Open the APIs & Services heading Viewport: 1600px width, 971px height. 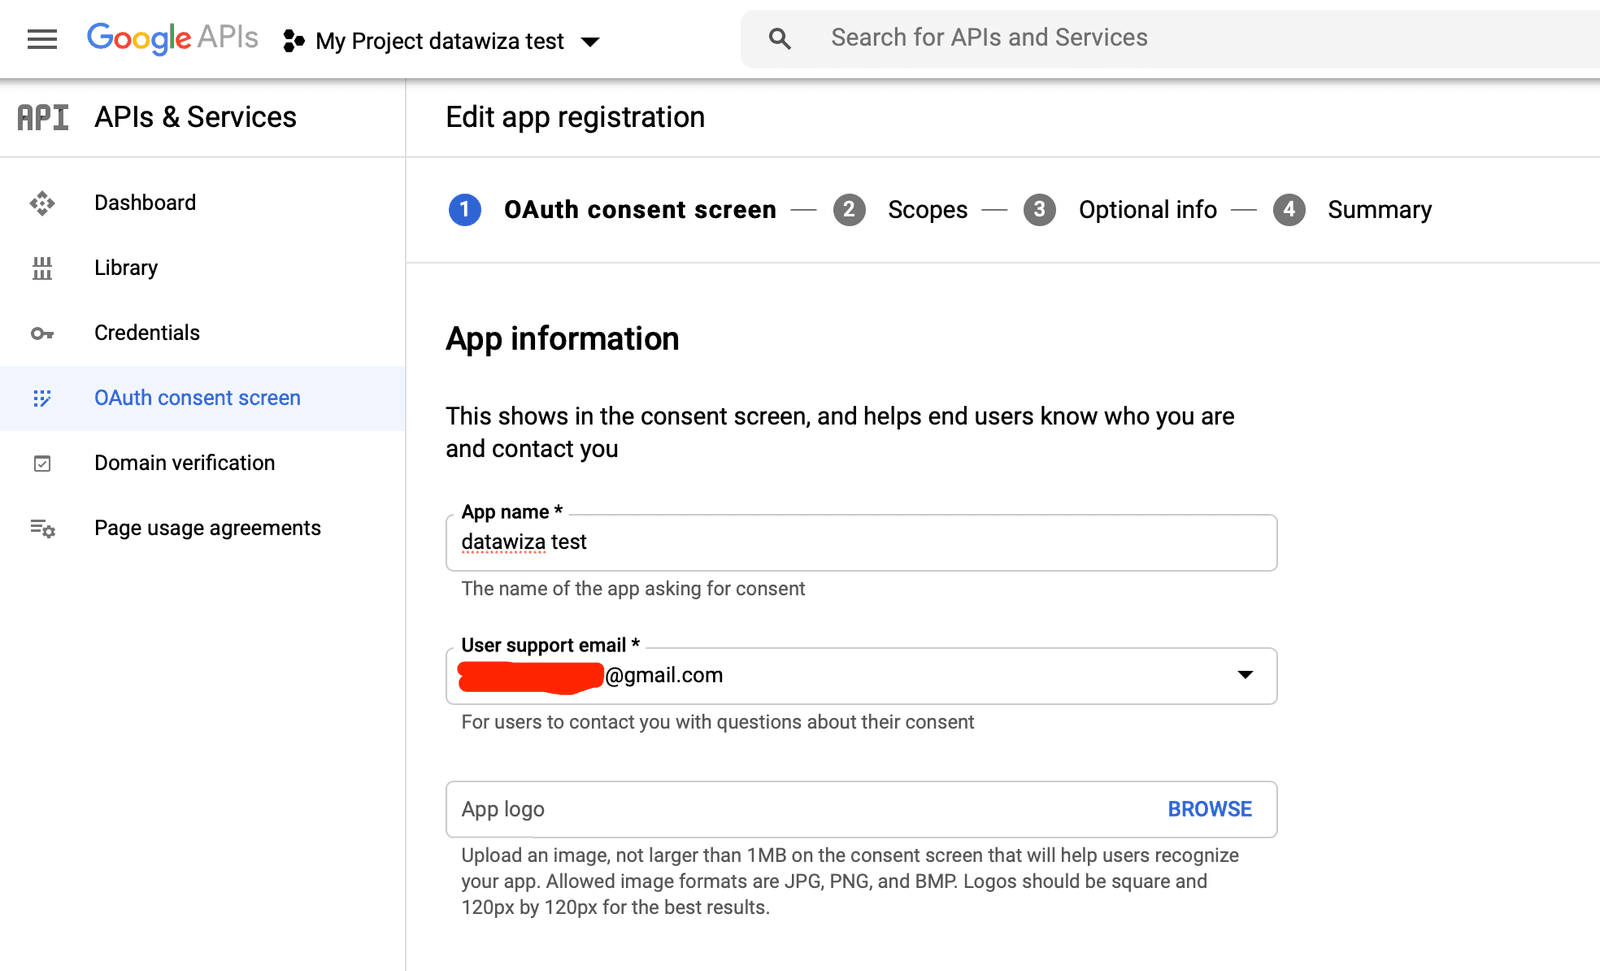[x=195, y=117]
